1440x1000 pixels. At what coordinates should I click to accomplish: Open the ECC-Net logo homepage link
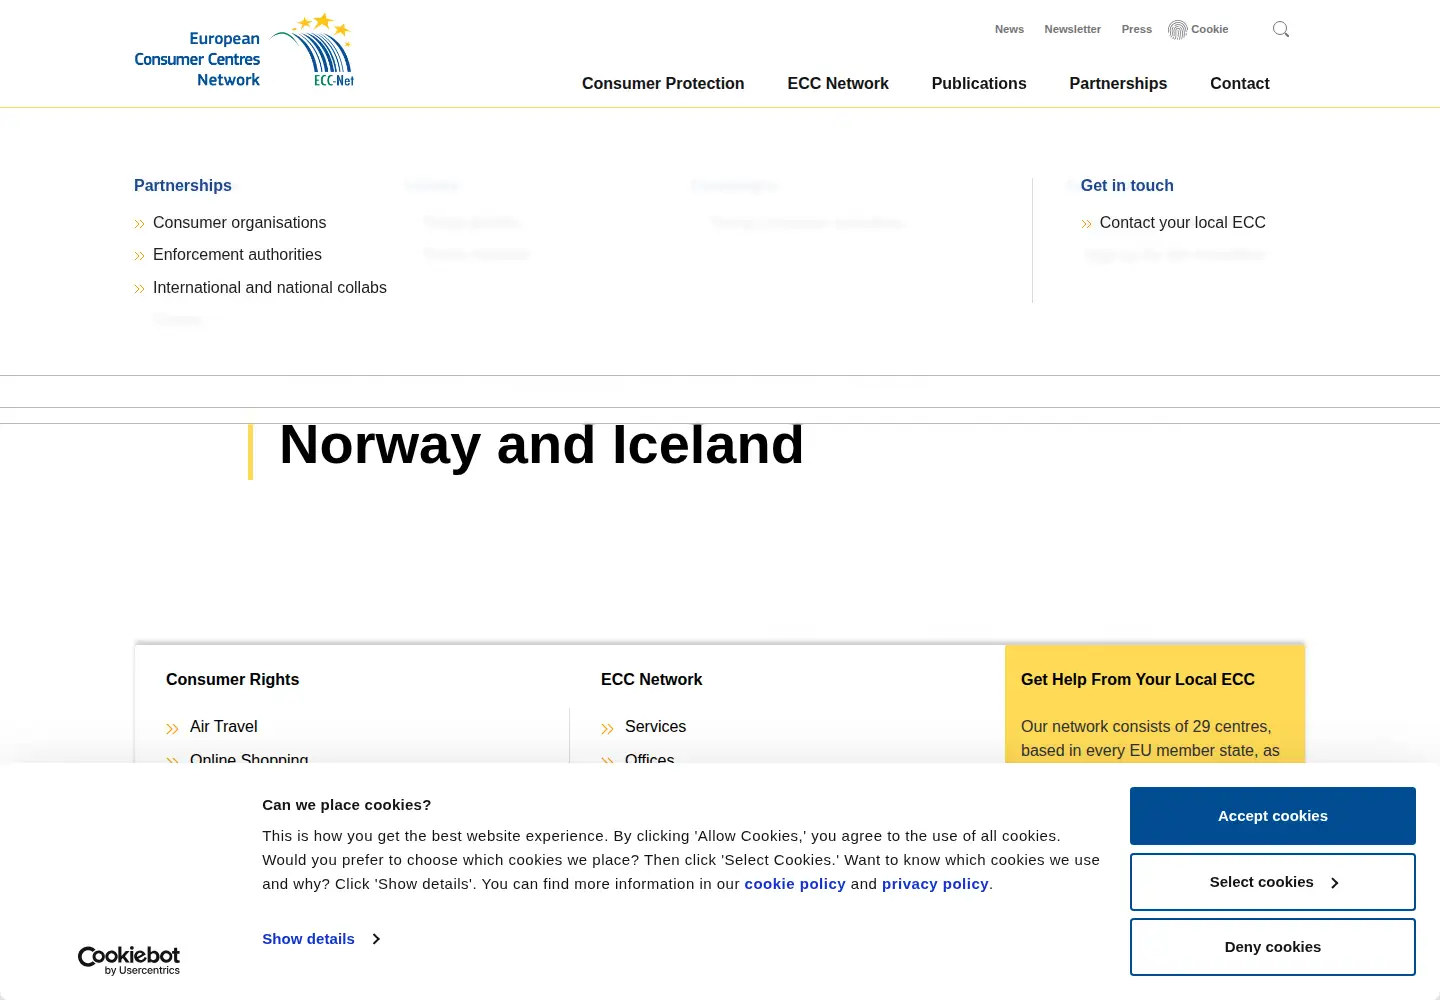pyautogui.click(x=244, y=51)
